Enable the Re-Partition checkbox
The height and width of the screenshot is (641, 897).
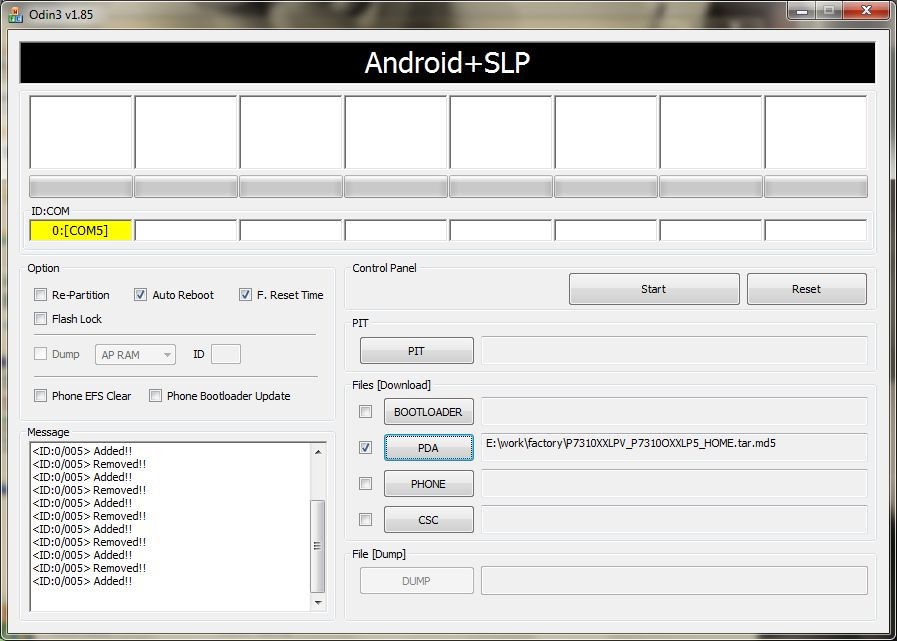click(41, 295)
